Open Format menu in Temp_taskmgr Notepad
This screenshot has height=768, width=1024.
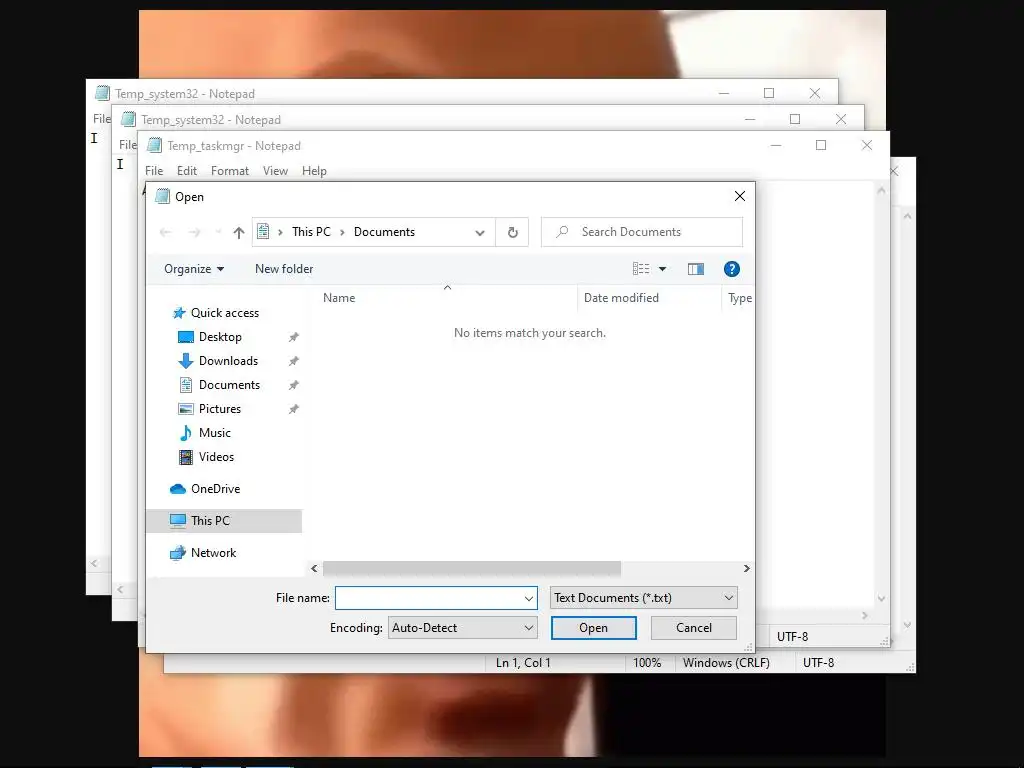pos(230,171)
